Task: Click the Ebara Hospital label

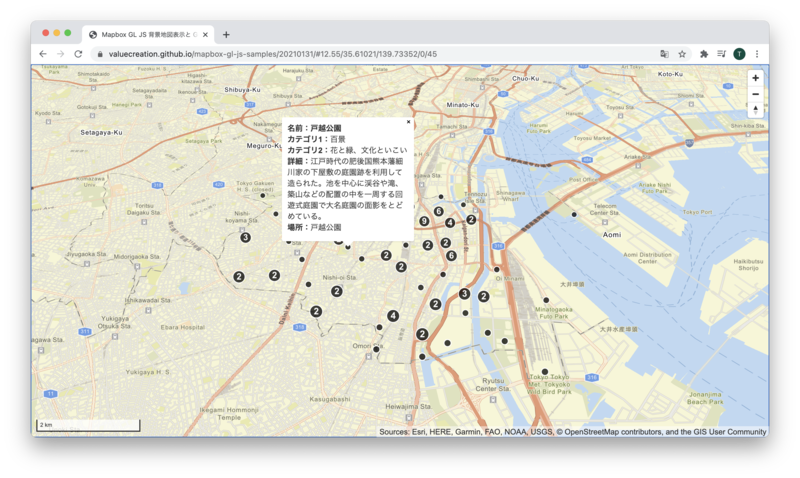Action: click(183, 327)
